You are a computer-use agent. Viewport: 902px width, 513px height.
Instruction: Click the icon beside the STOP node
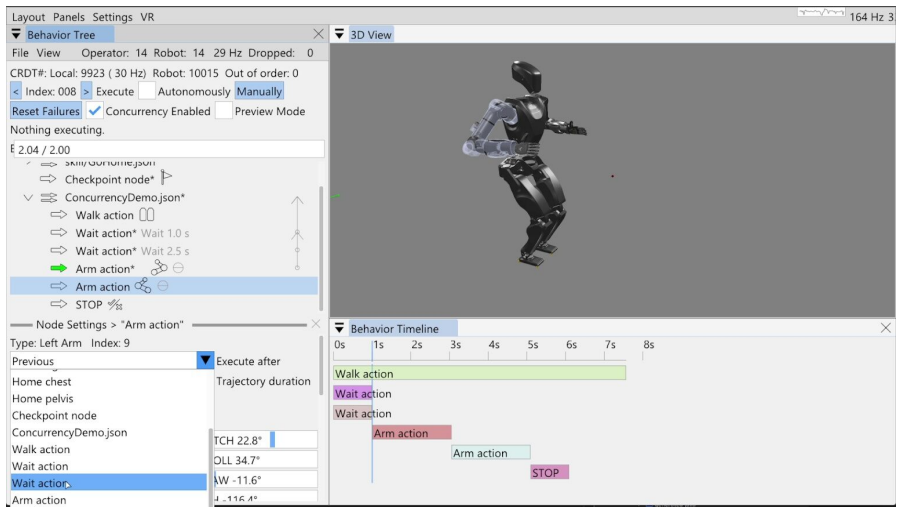pos(115,305)
